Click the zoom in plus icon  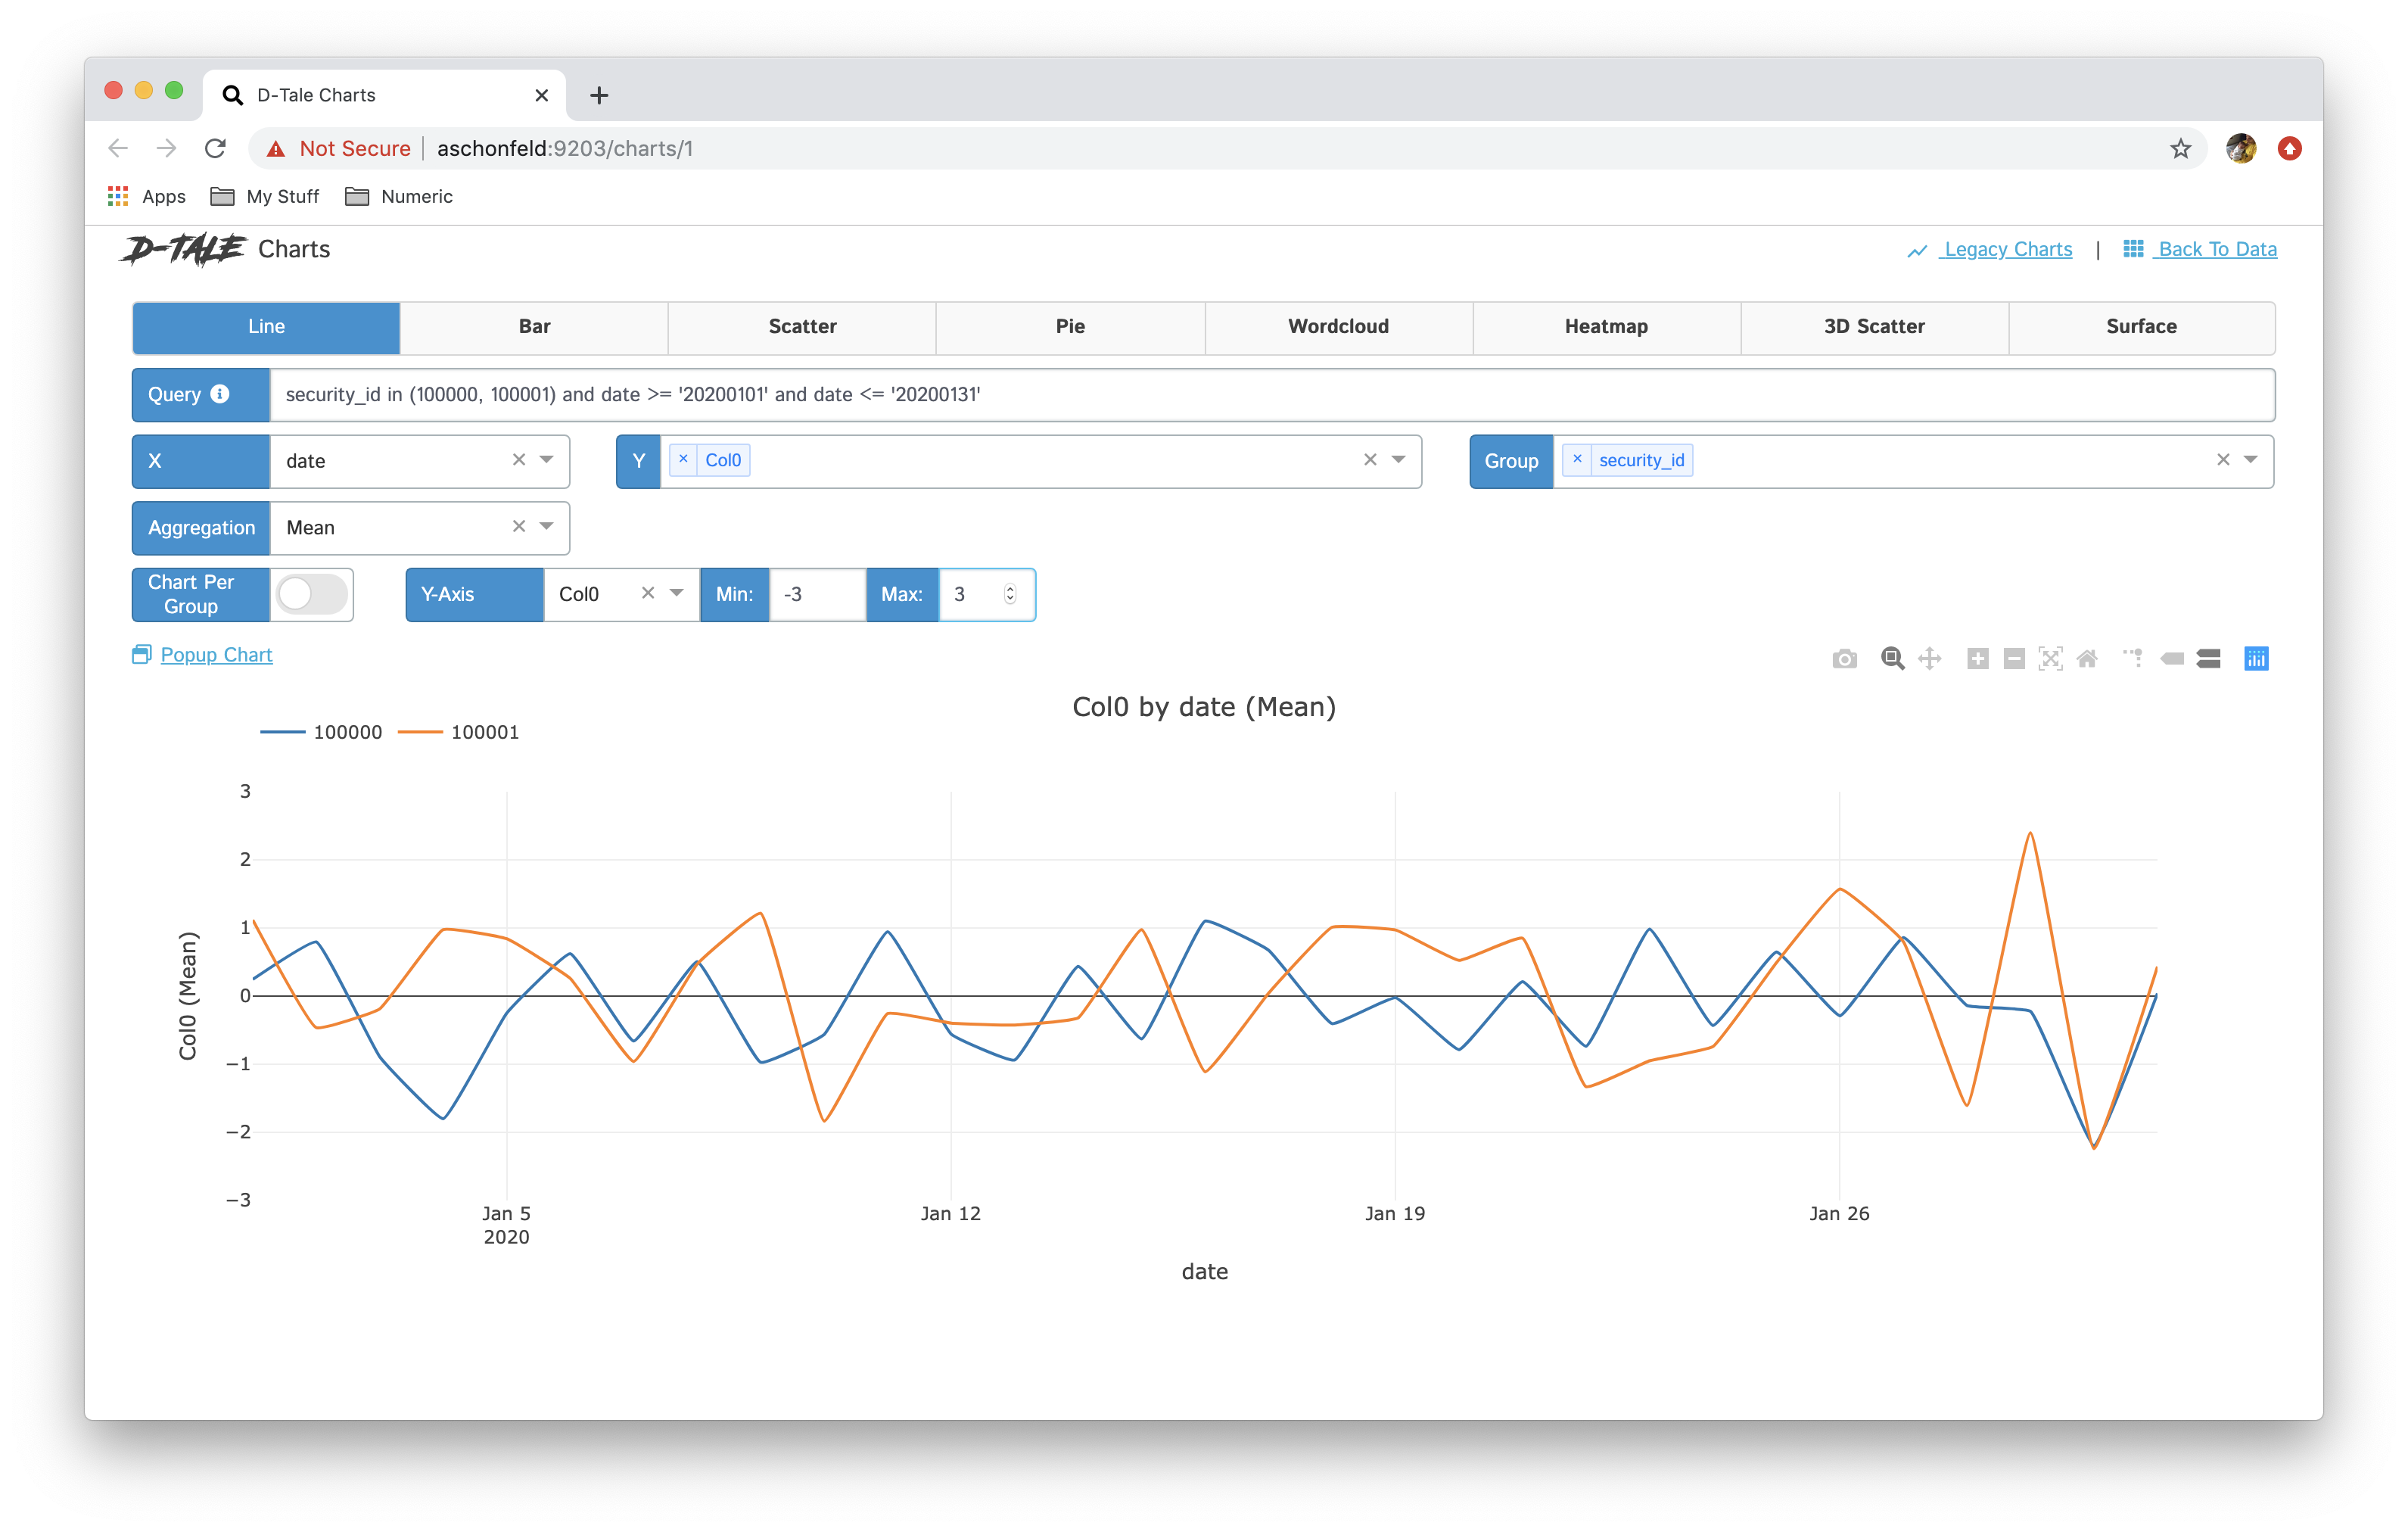(x=1977, y=659)
